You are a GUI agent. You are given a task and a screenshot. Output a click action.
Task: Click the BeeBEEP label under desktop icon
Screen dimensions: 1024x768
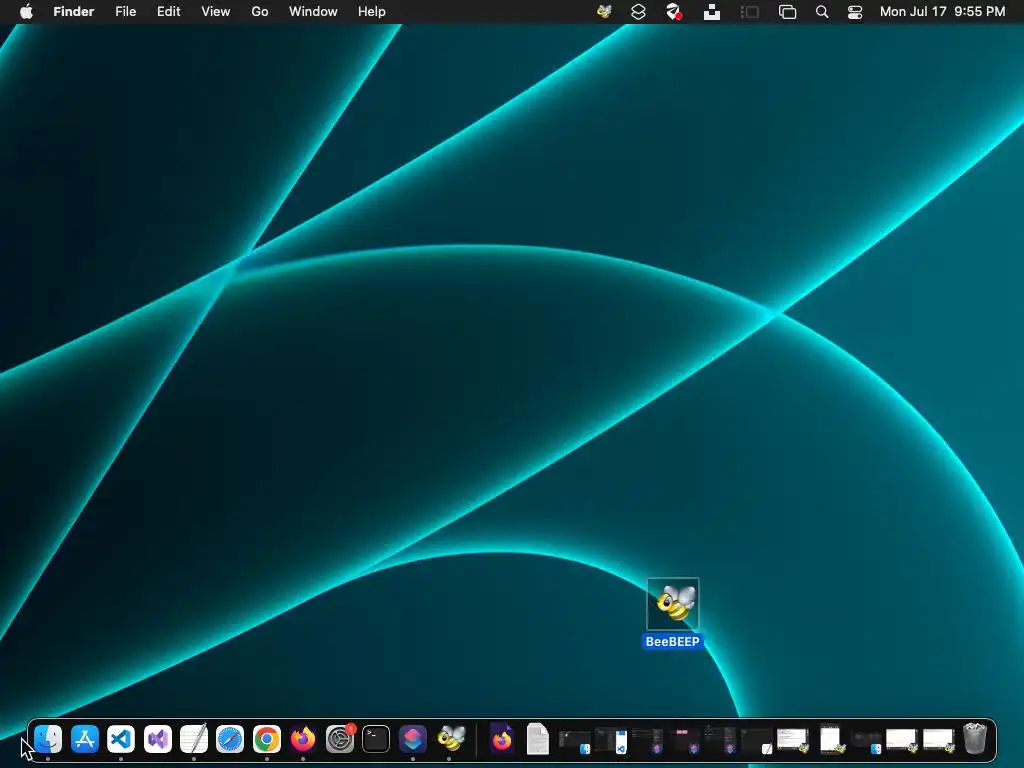pyautogui.click(x=673, y=642)
